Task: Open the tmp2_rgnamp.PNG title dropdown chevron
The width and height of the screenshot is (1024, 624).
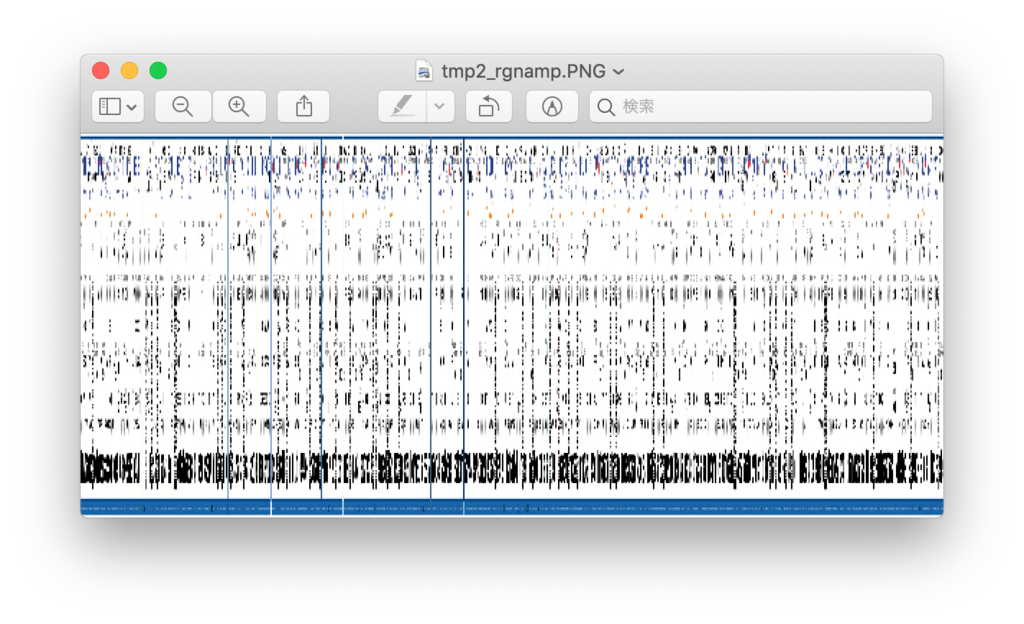Action: pos(618,72)
